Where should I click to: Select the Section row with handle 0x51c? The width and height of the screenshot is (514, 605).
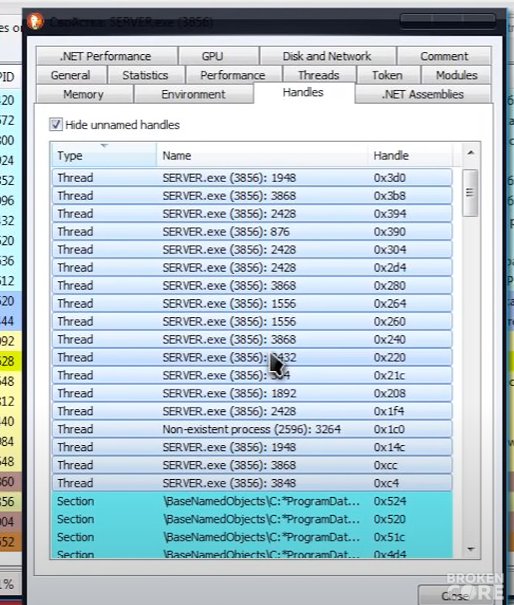tap(252, 537)
